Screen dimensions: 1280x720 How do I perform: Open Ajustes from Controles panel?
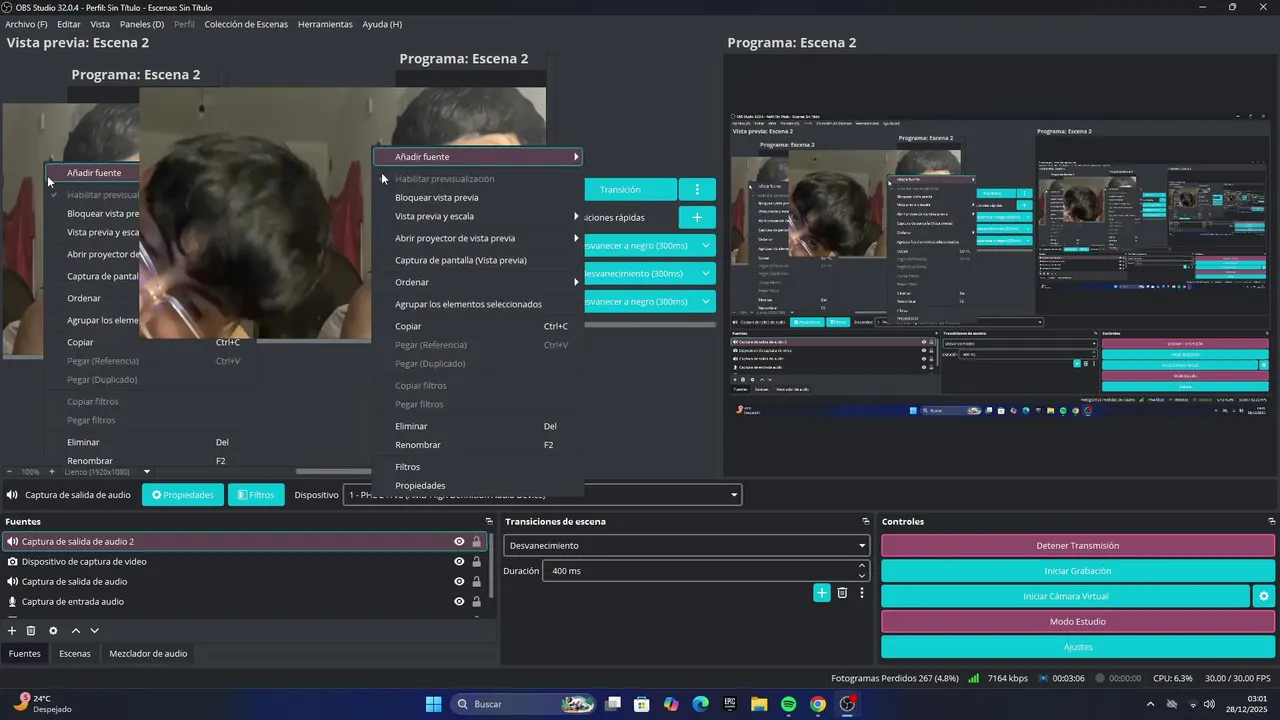pyautogui.click(x=1078, y=647)
